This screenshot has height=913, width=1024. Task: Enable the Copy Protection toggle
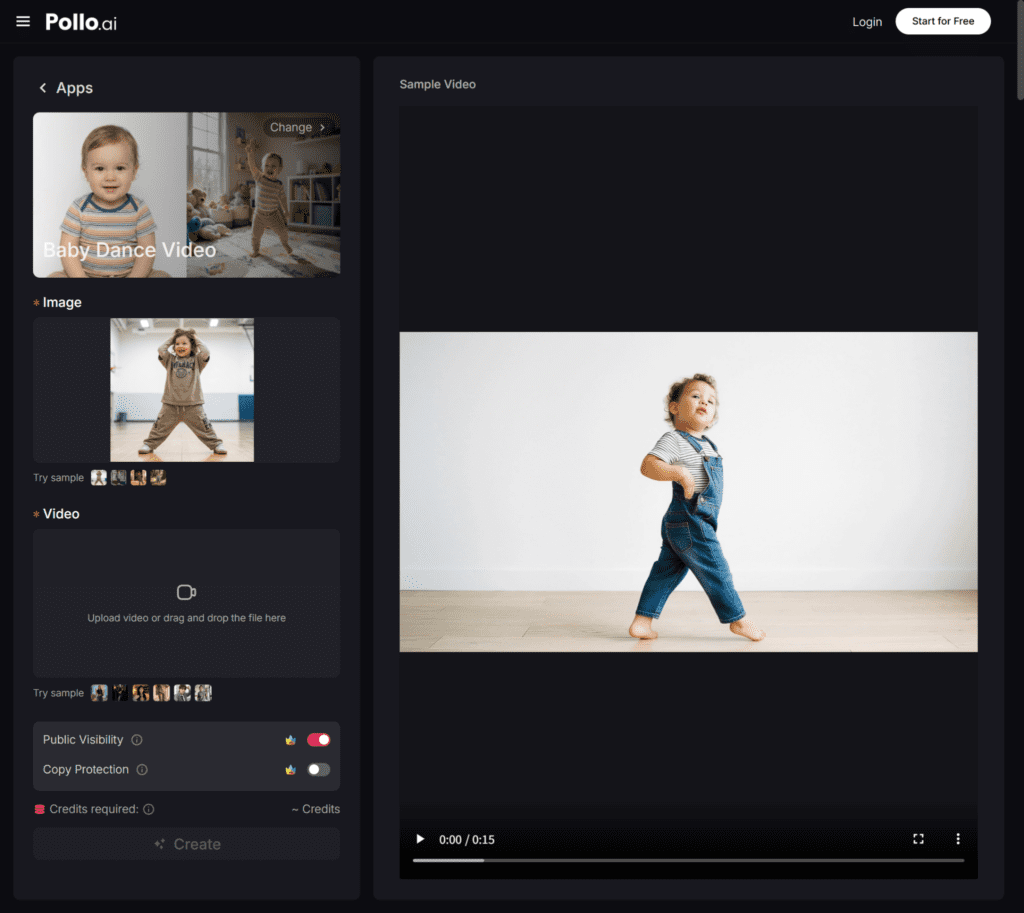tap(318, 770)
